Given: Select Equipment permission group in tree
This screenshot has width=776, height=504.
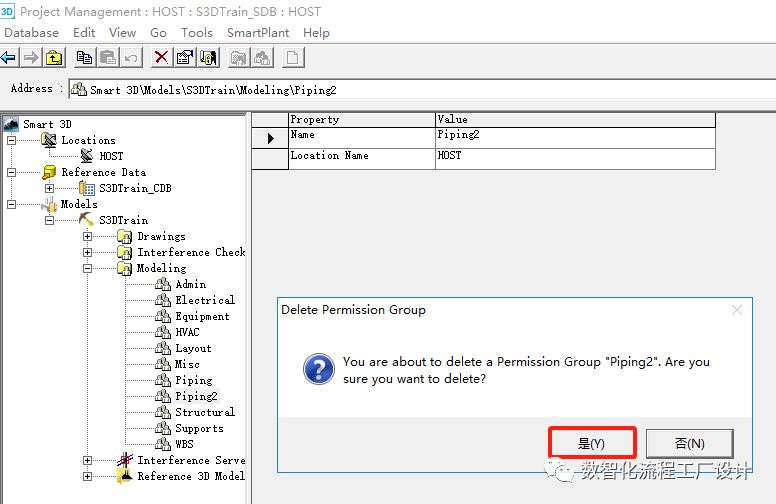Looking at the screenshot, I should pyautogui.click(x=202, y=316).
